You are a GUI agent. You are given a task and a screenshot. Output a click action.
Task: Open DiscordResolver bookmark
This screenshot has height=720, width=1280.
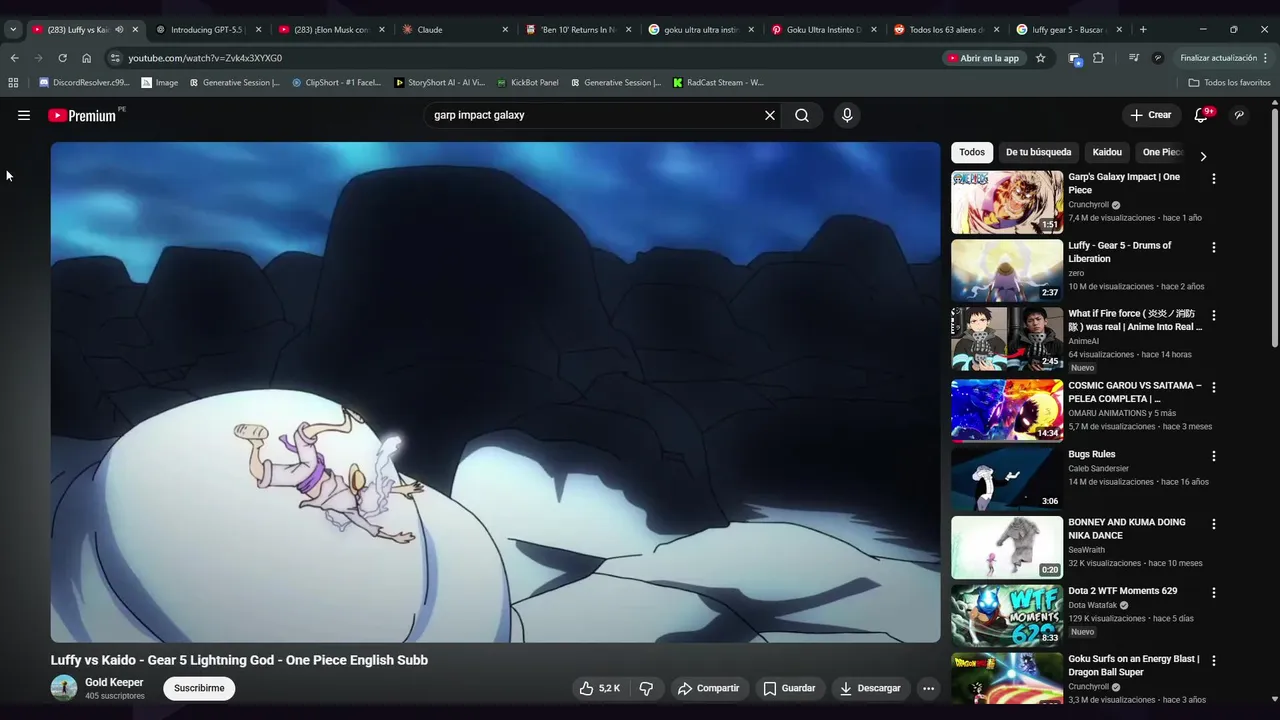pos(84,82)
